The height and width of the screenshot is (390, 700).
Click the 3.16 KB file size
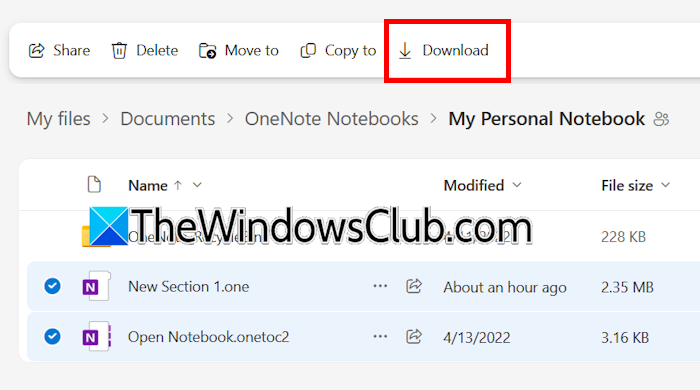pos(625,338)
